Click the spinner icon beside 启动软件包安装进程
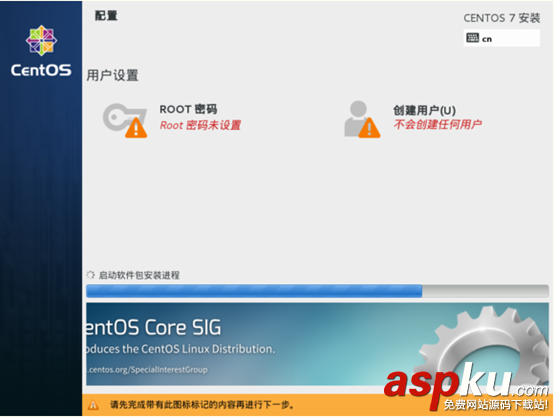The width and height of the screenshot is (554, 417). point(90,275)
